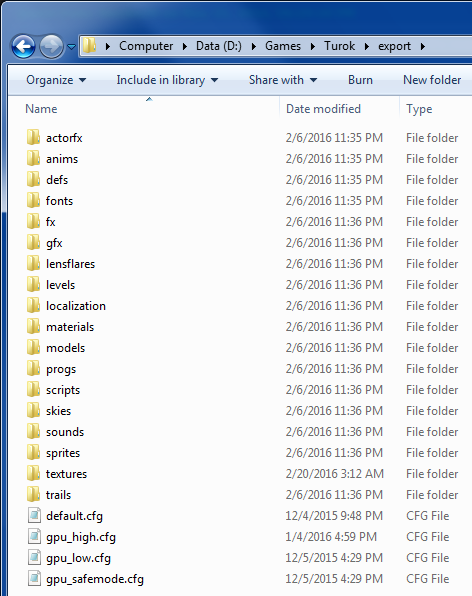Open the Share with menu
Image resolution: width=472 pixels, height=596 pixels.
pos(283,80)
